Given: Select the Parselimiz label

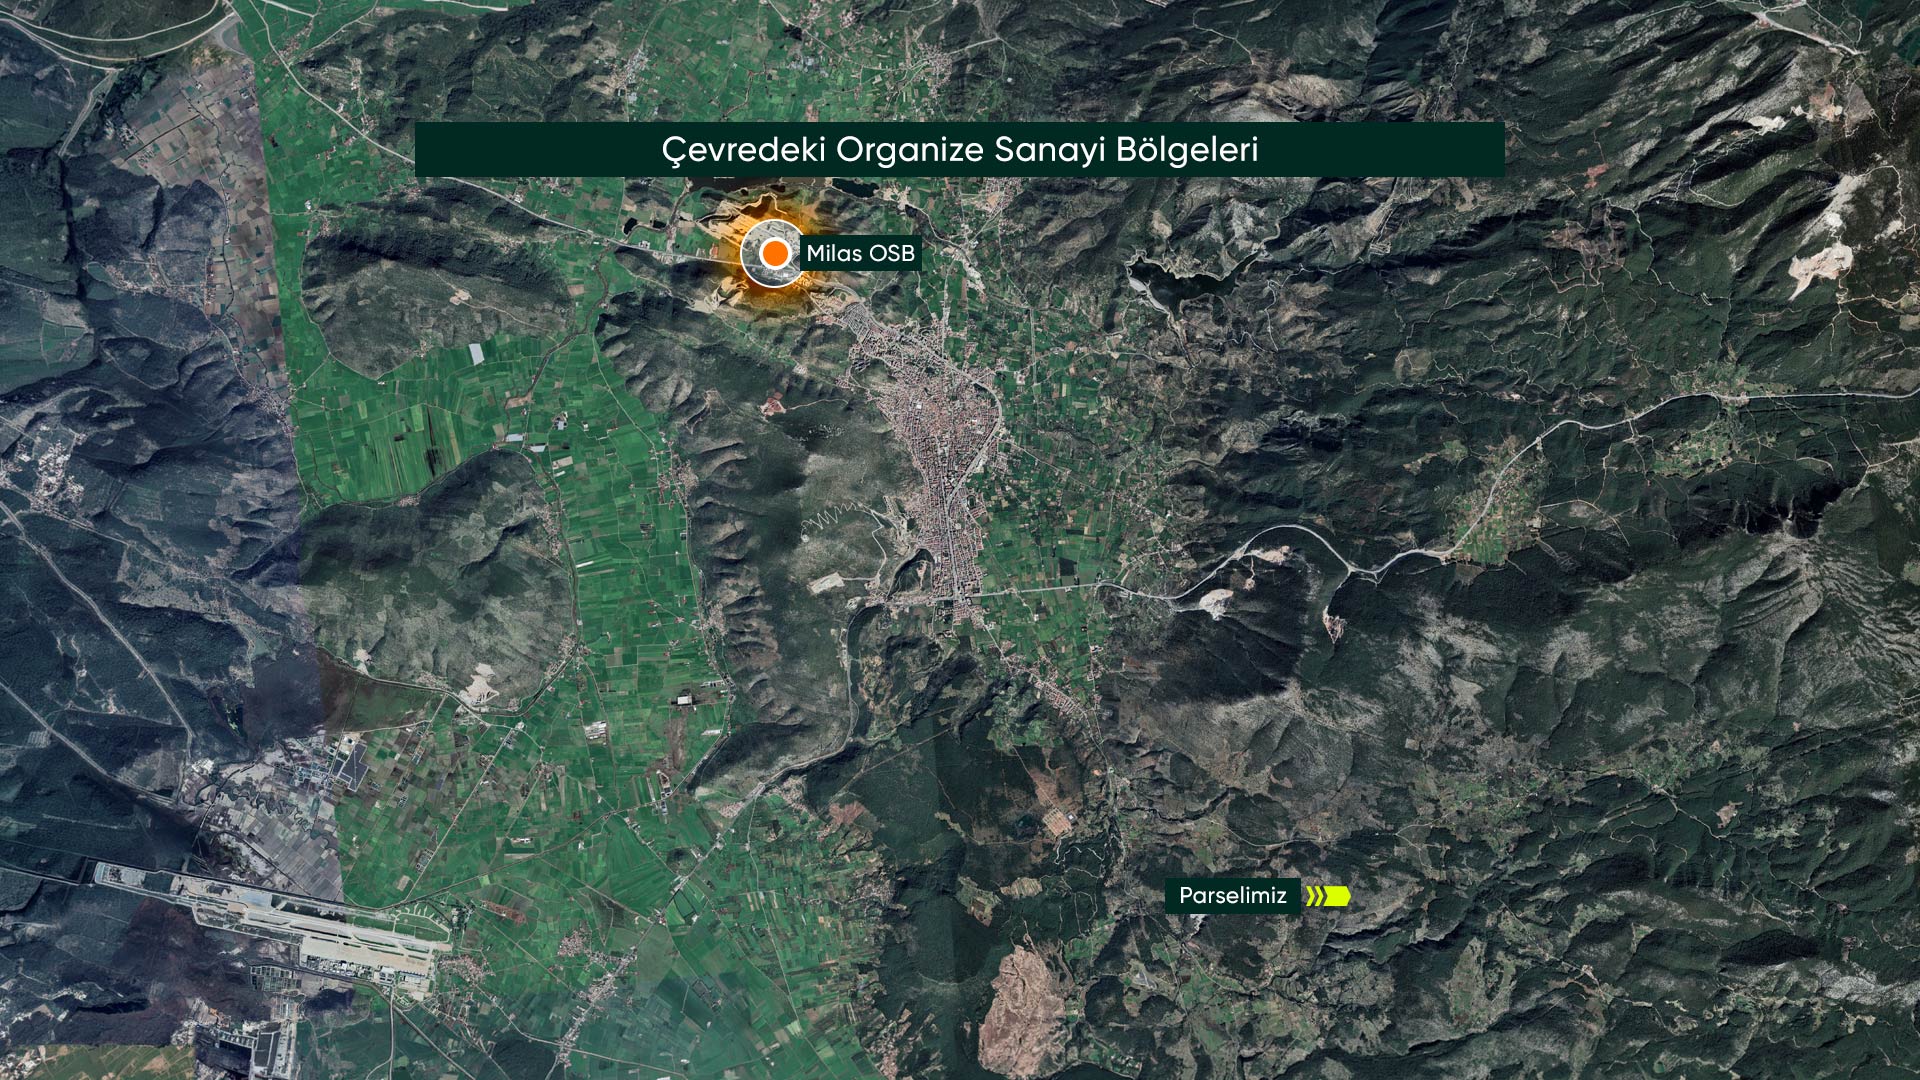Looking at the screenshot, I should point(1232,896).
